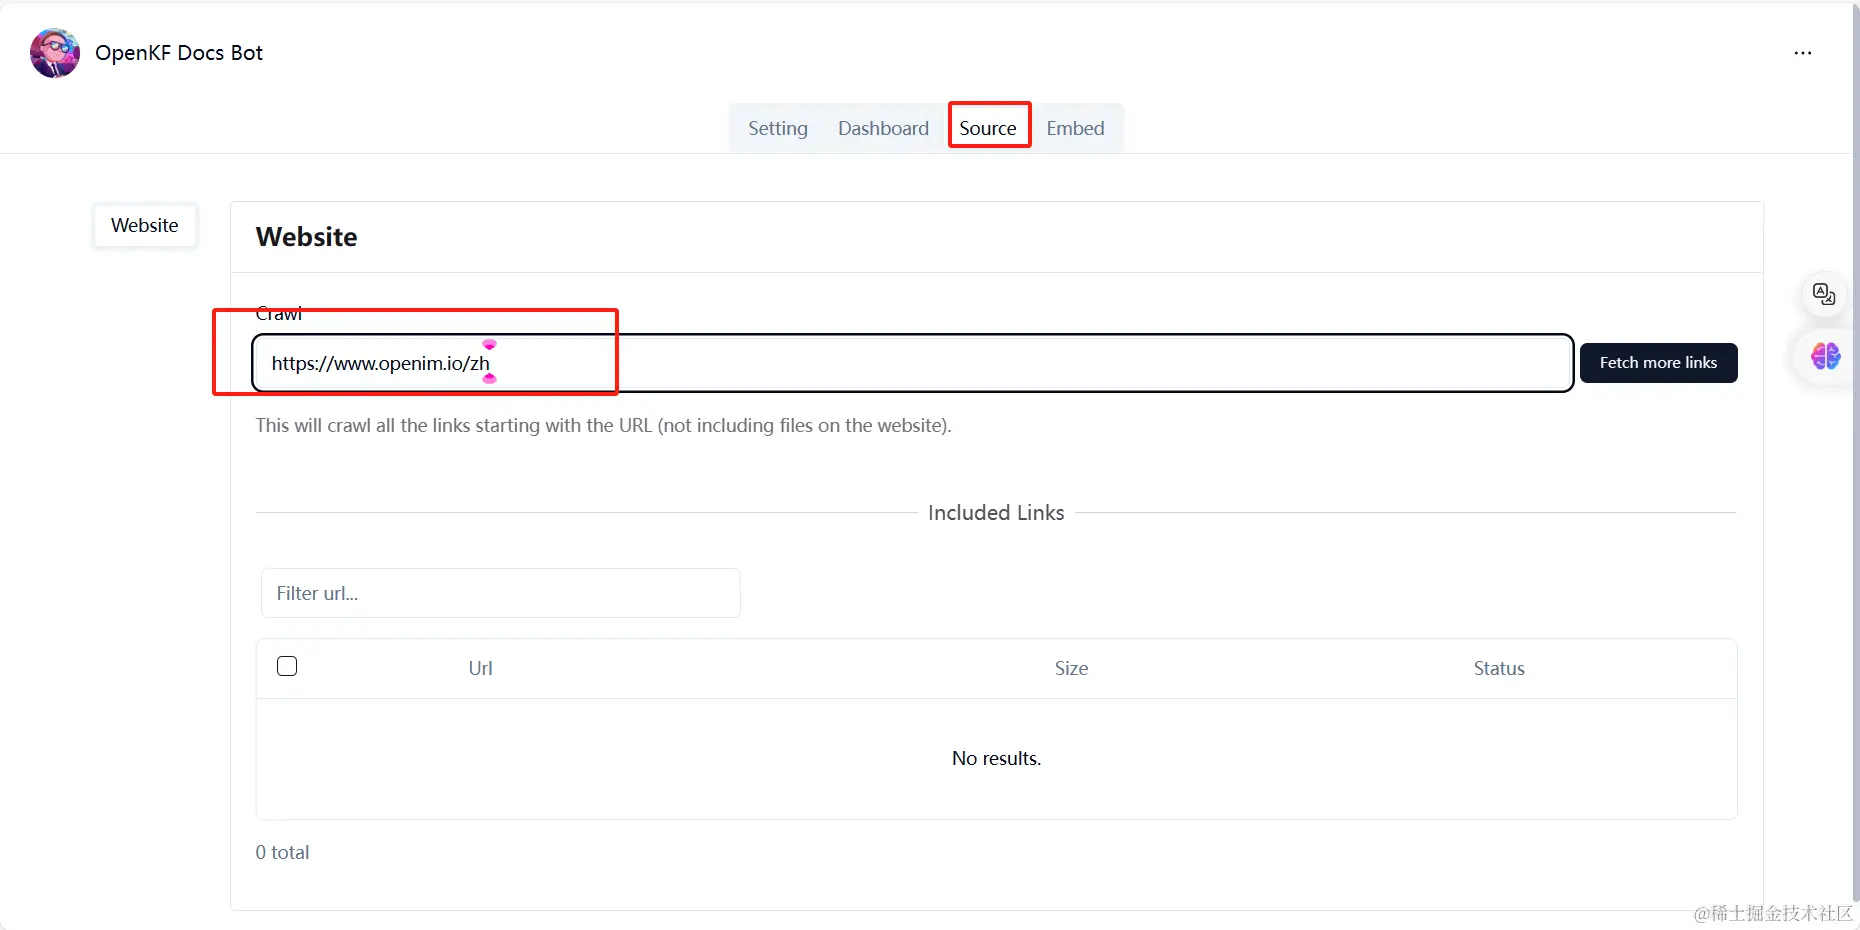Click the OpenKF Docs Bot avatar

click(x=55, y=53)
